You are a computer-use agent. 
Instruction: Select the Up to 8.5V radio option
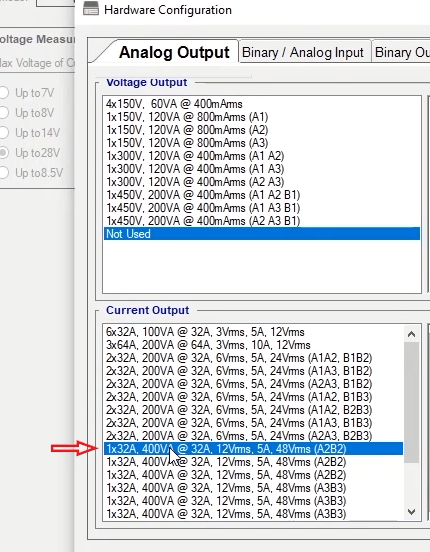coord(4,173)
